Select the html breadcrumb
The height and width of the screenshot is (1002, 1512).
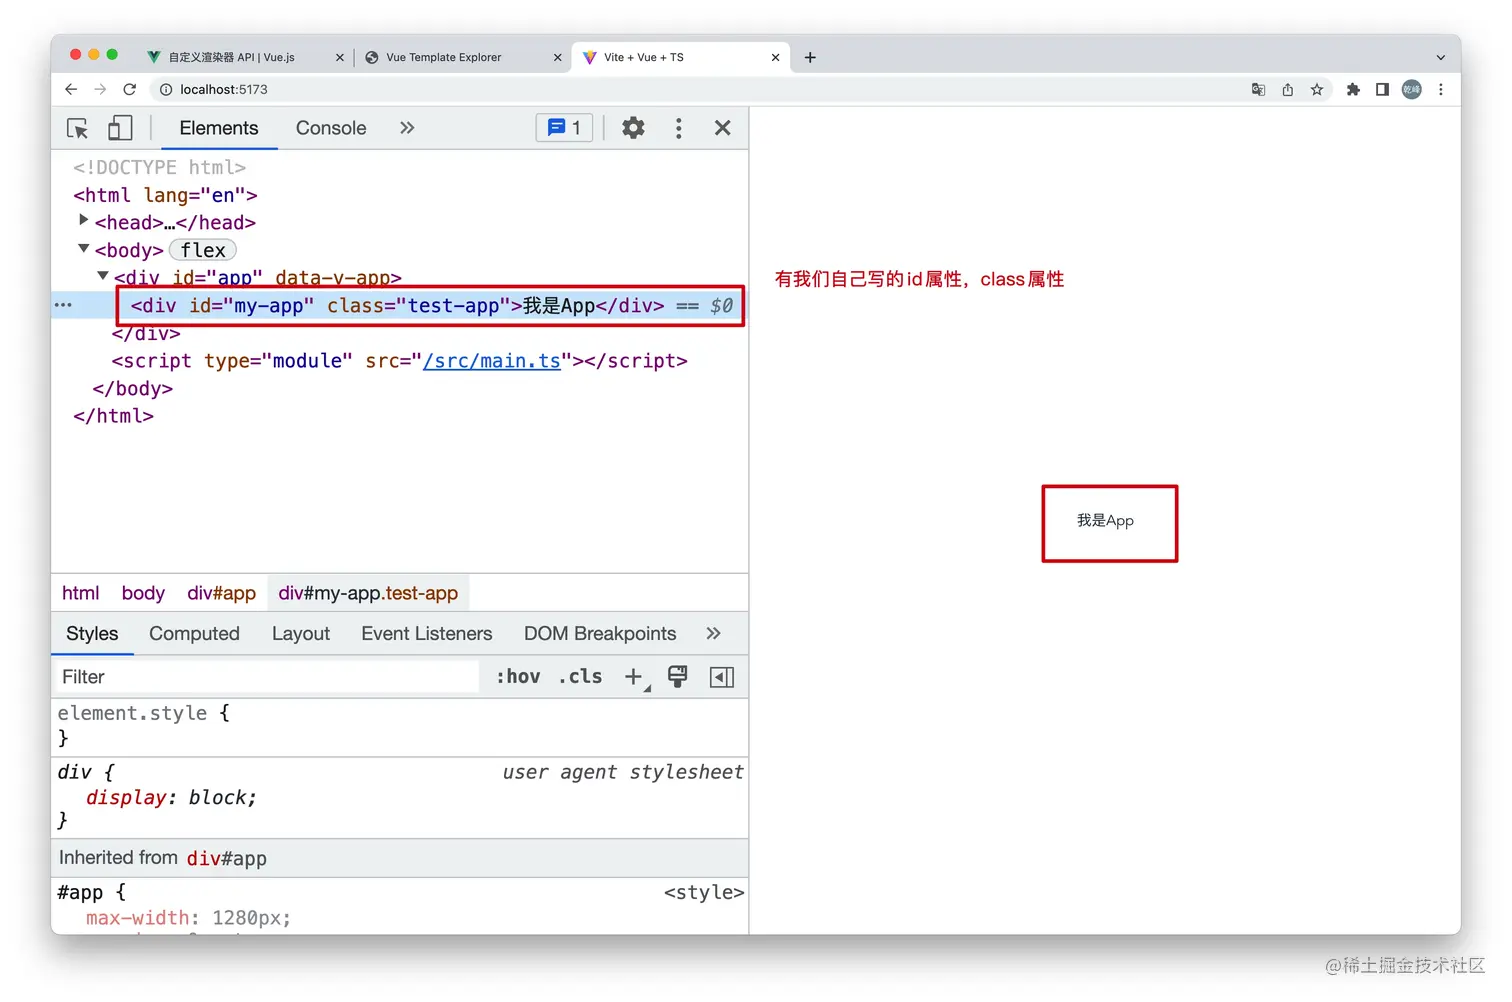tap(81, 593)
